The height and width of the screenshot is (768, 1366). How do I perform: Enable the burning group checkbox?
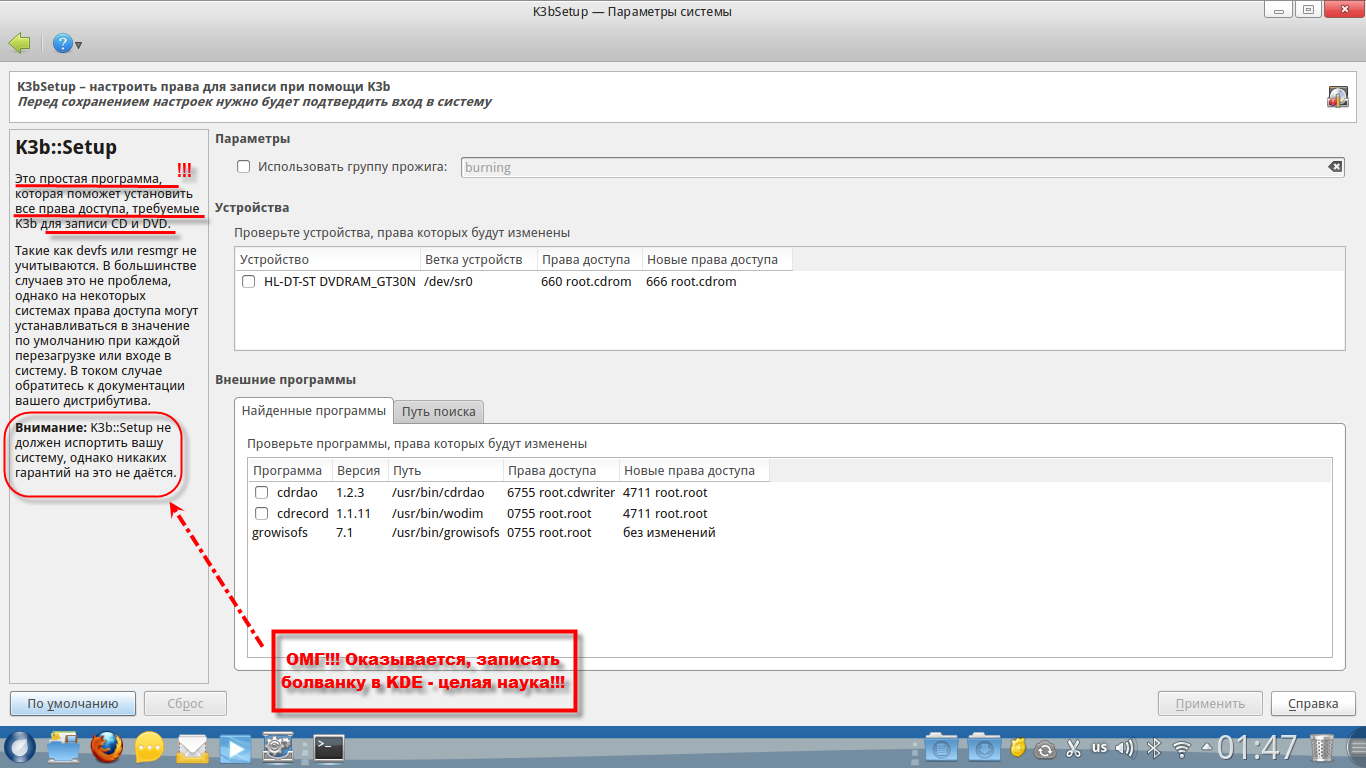pyautogui.click(x=243, y=167)
